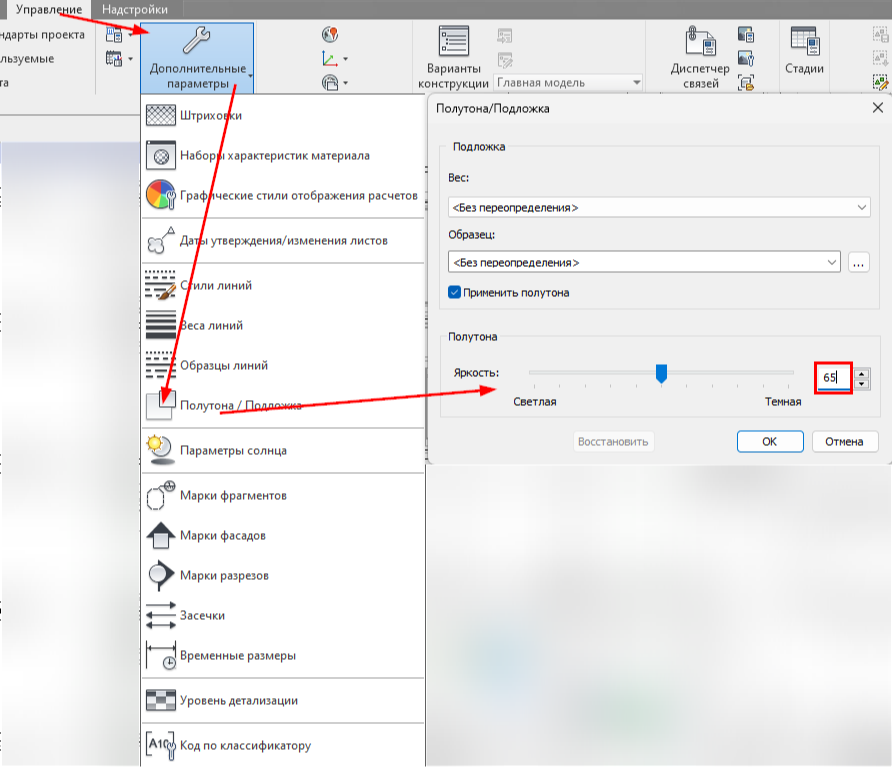Choose Штриховки menu entry text
This screenshot has height=767, width=892.
point(211,116)
